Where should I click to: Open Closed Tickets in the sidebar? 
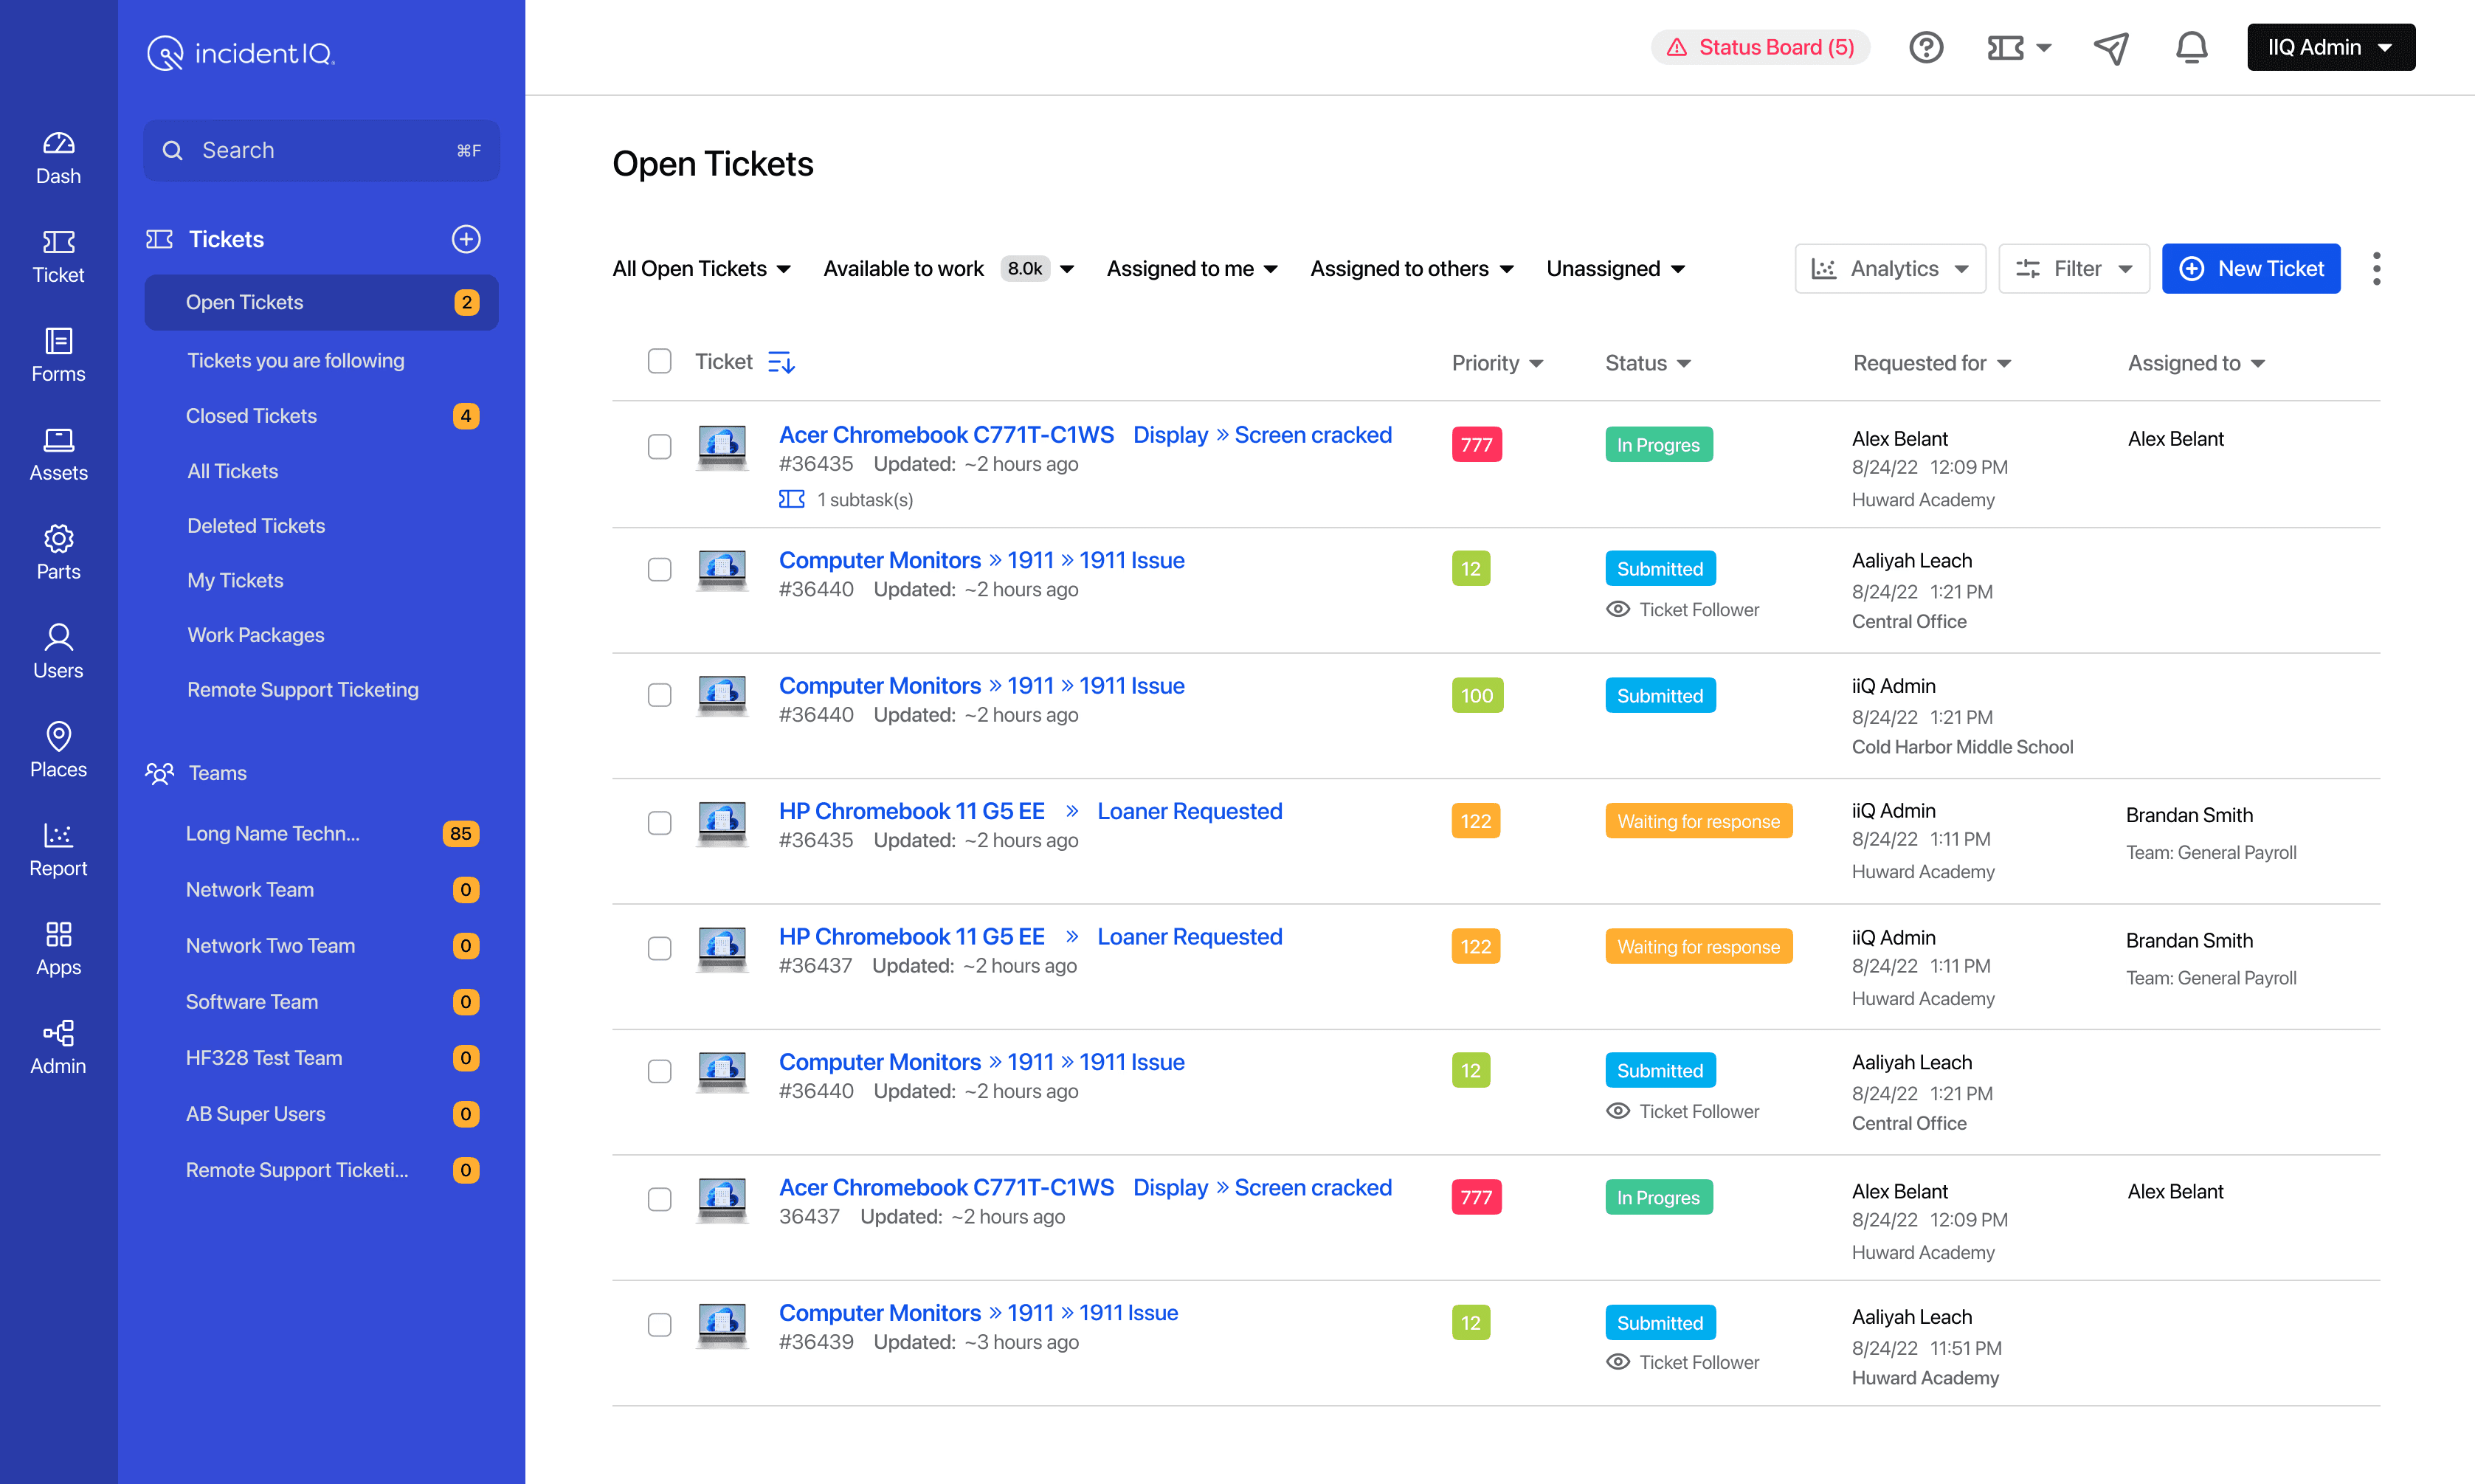click(251, 416)
